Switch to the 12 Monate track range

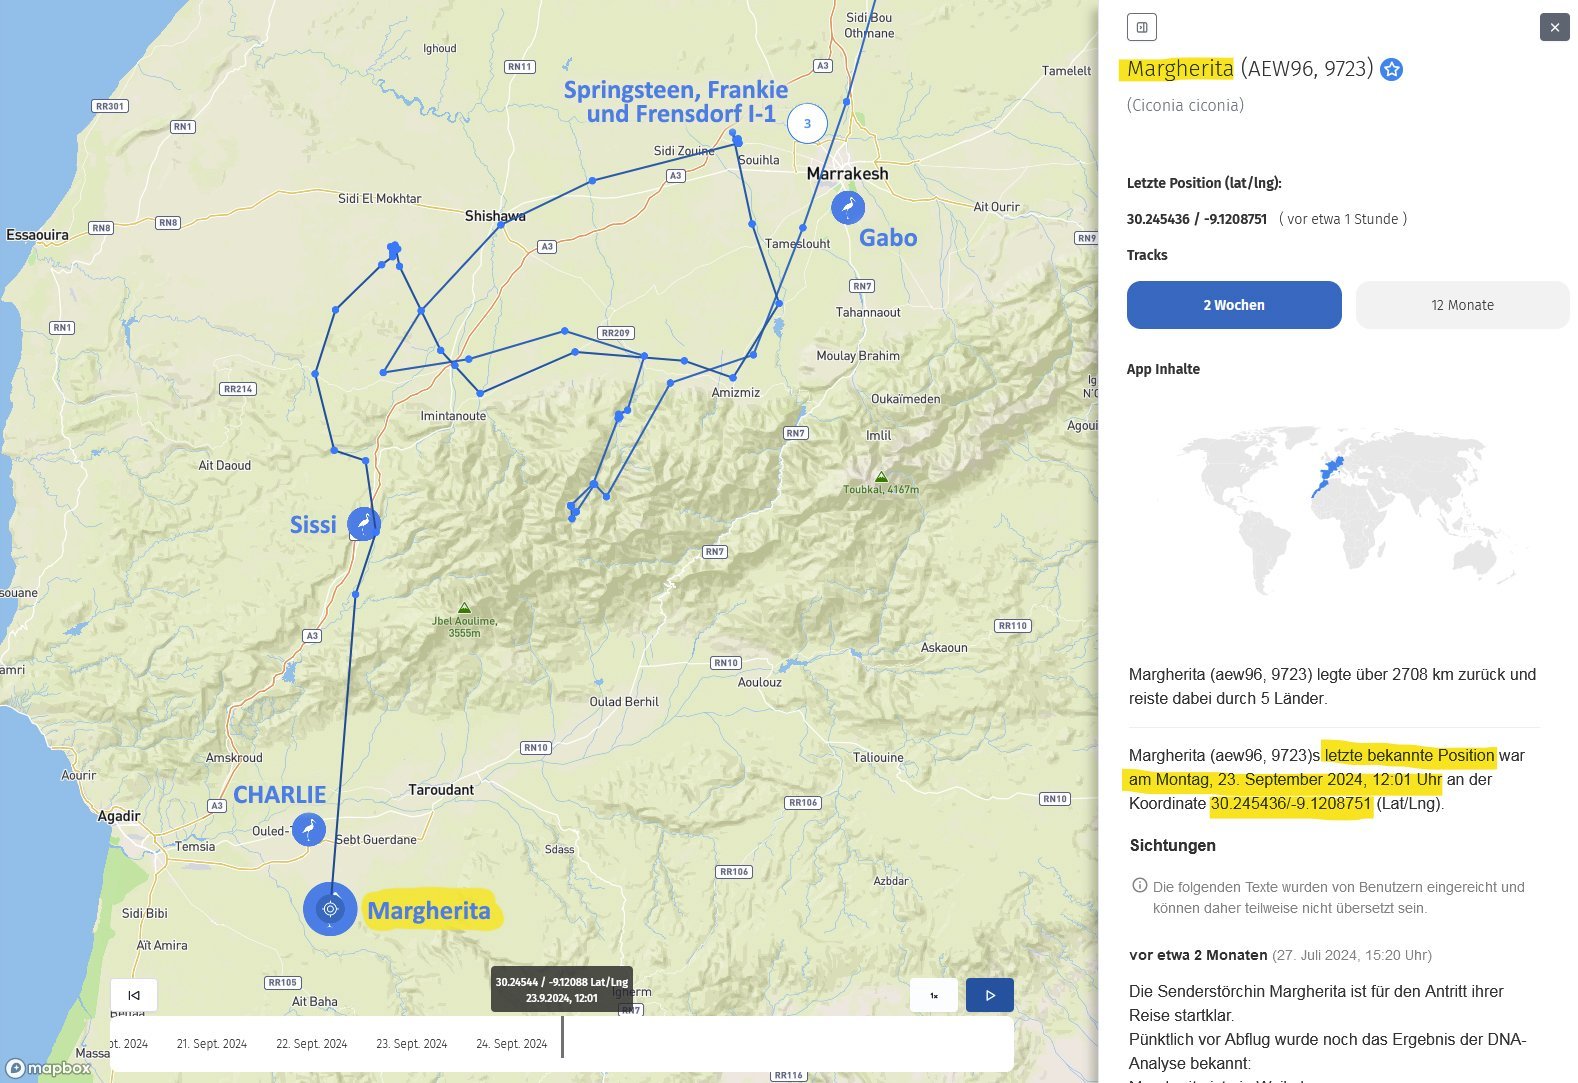(1461, 305)
